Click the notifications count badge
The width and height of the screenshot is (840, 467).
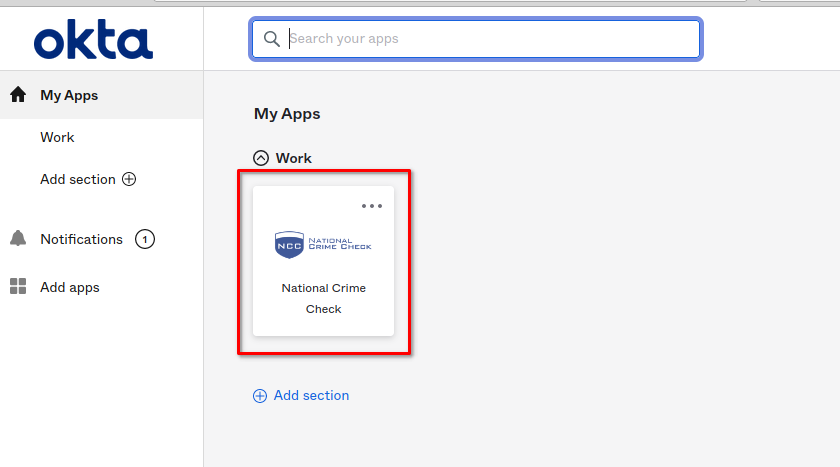[x=145, y=239]
